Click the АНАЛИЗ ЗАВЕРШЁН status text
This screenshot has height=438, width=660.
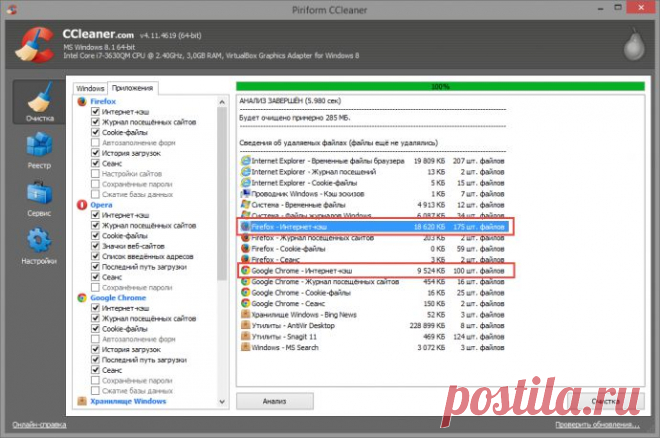[x=290, y=101]
